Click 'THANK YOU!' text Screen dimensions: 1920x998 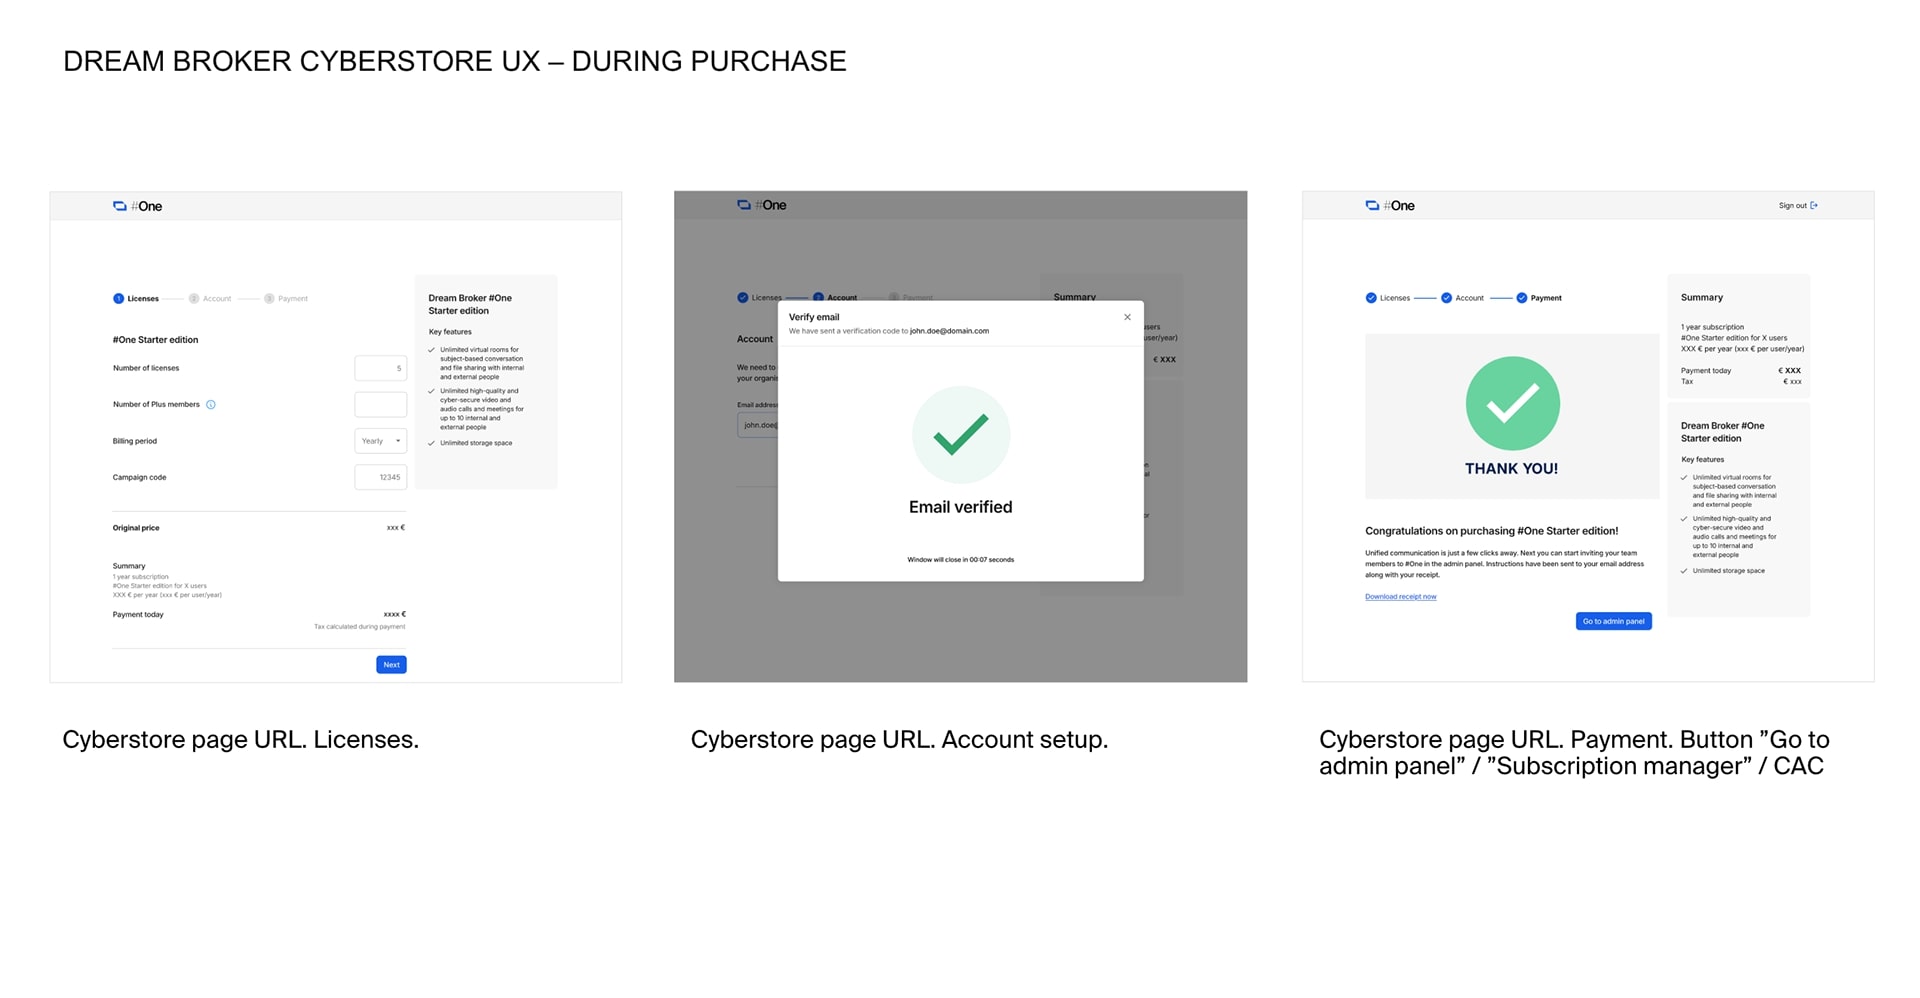pyautogui.click(x=1511, y=468)
